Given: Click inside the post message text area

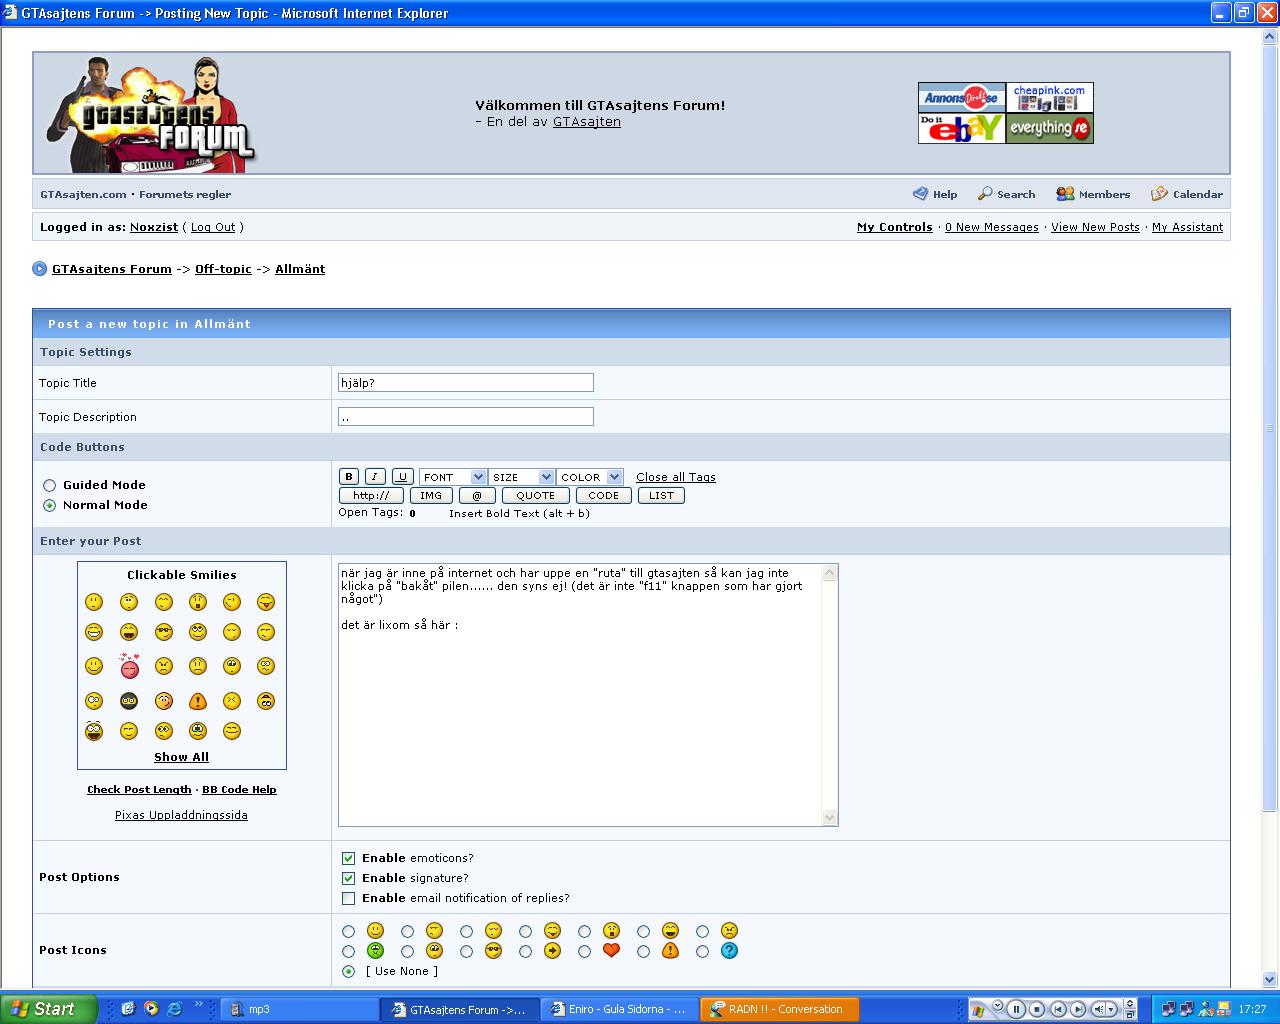Looking at the screenshot, I should [x=580, y=695].
